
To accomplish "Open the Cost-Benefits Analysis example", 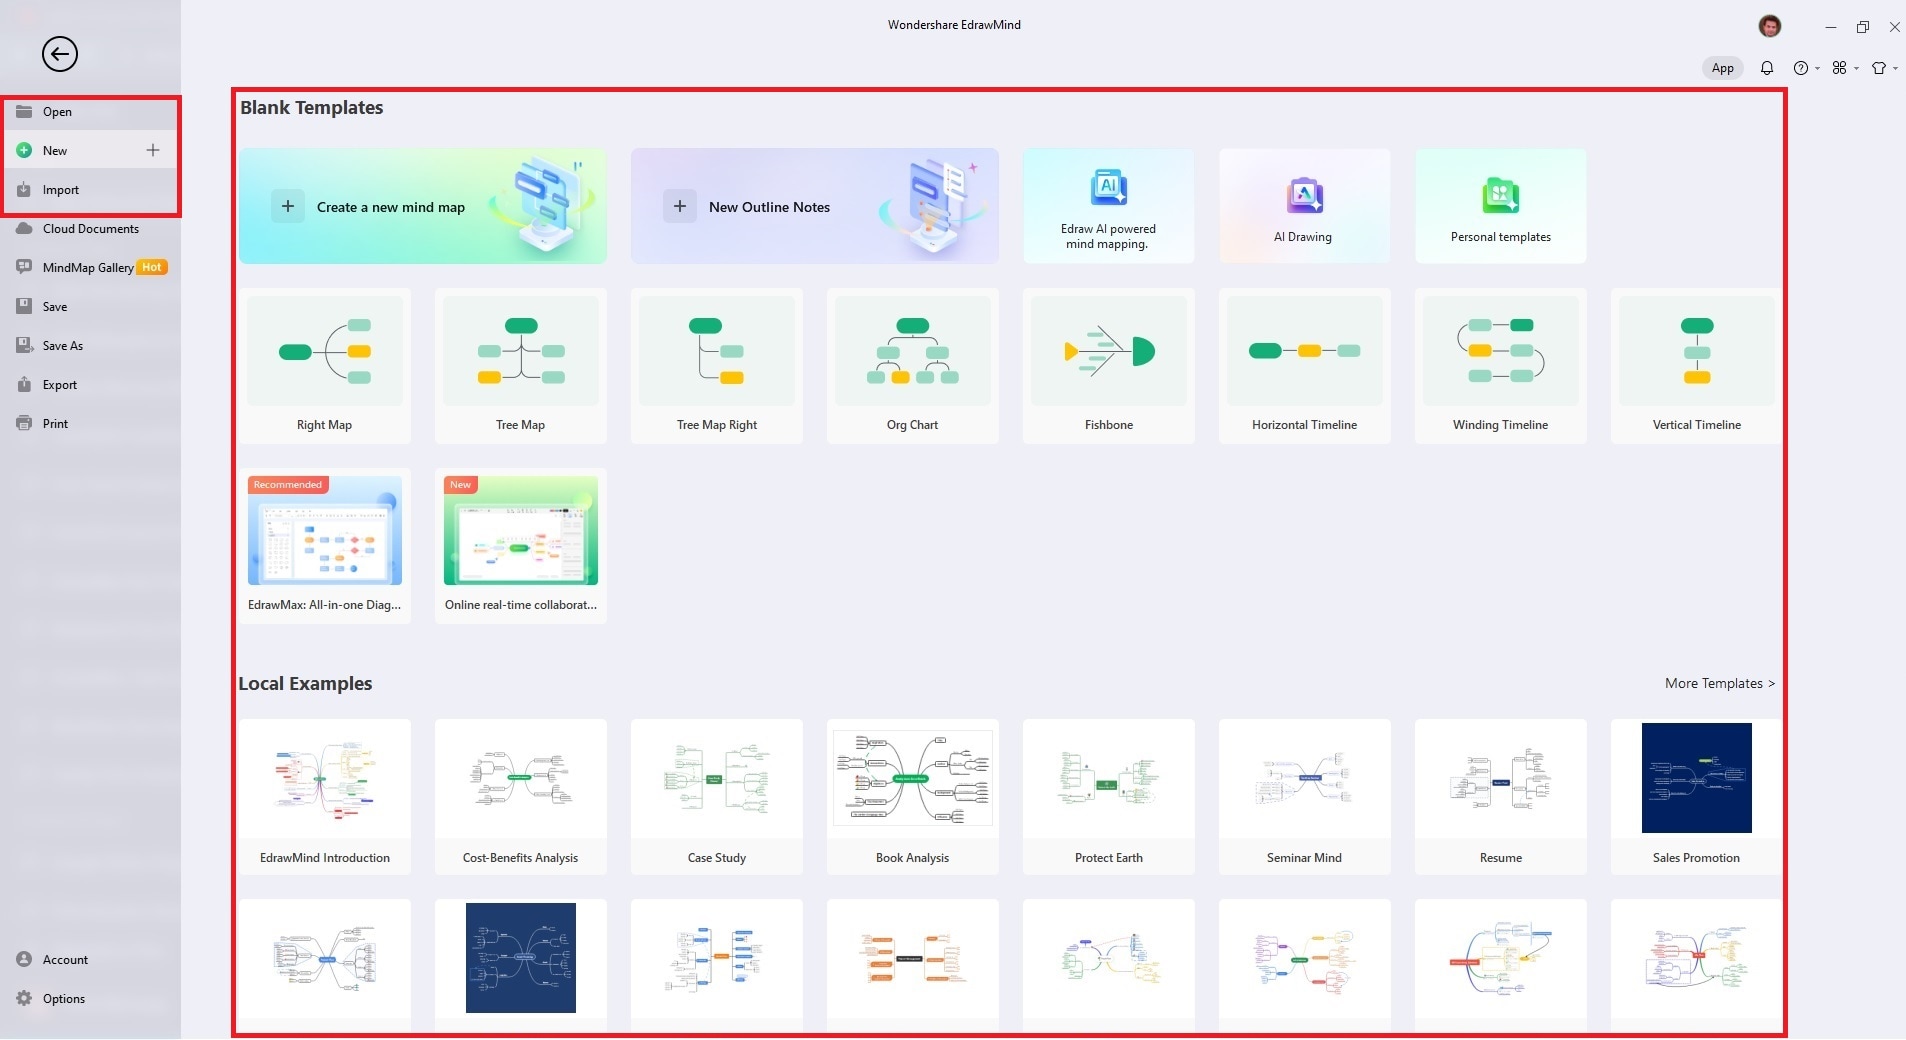I will pyautogui.click(x=520, y=797).
